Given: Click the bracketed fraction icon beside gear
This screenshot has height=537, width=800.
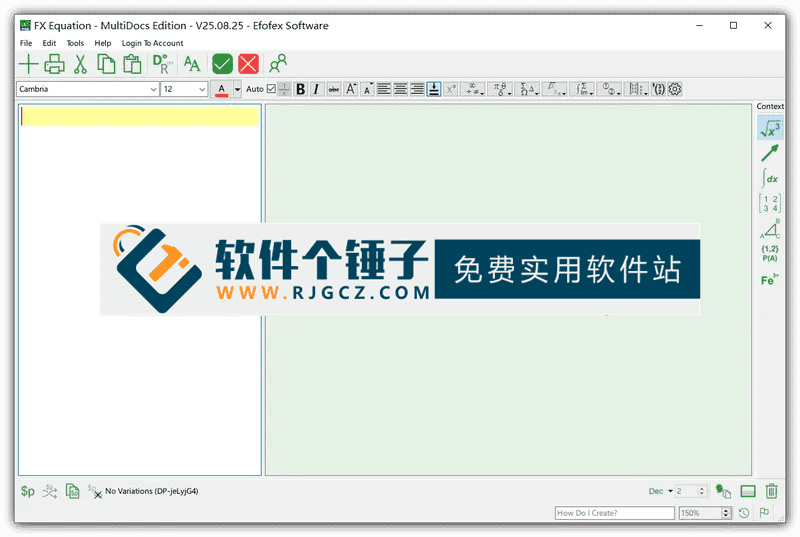Looking at the screenshot, I should coord(659,89).
